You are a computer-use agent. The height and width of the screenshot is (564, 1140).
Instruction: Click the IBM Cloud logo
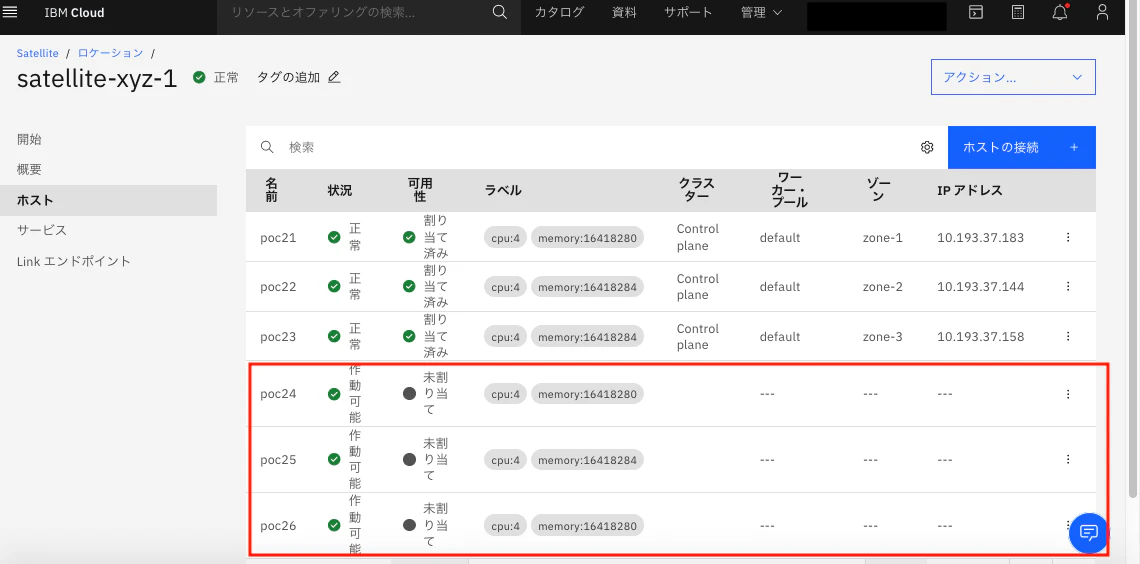(74, 12)
